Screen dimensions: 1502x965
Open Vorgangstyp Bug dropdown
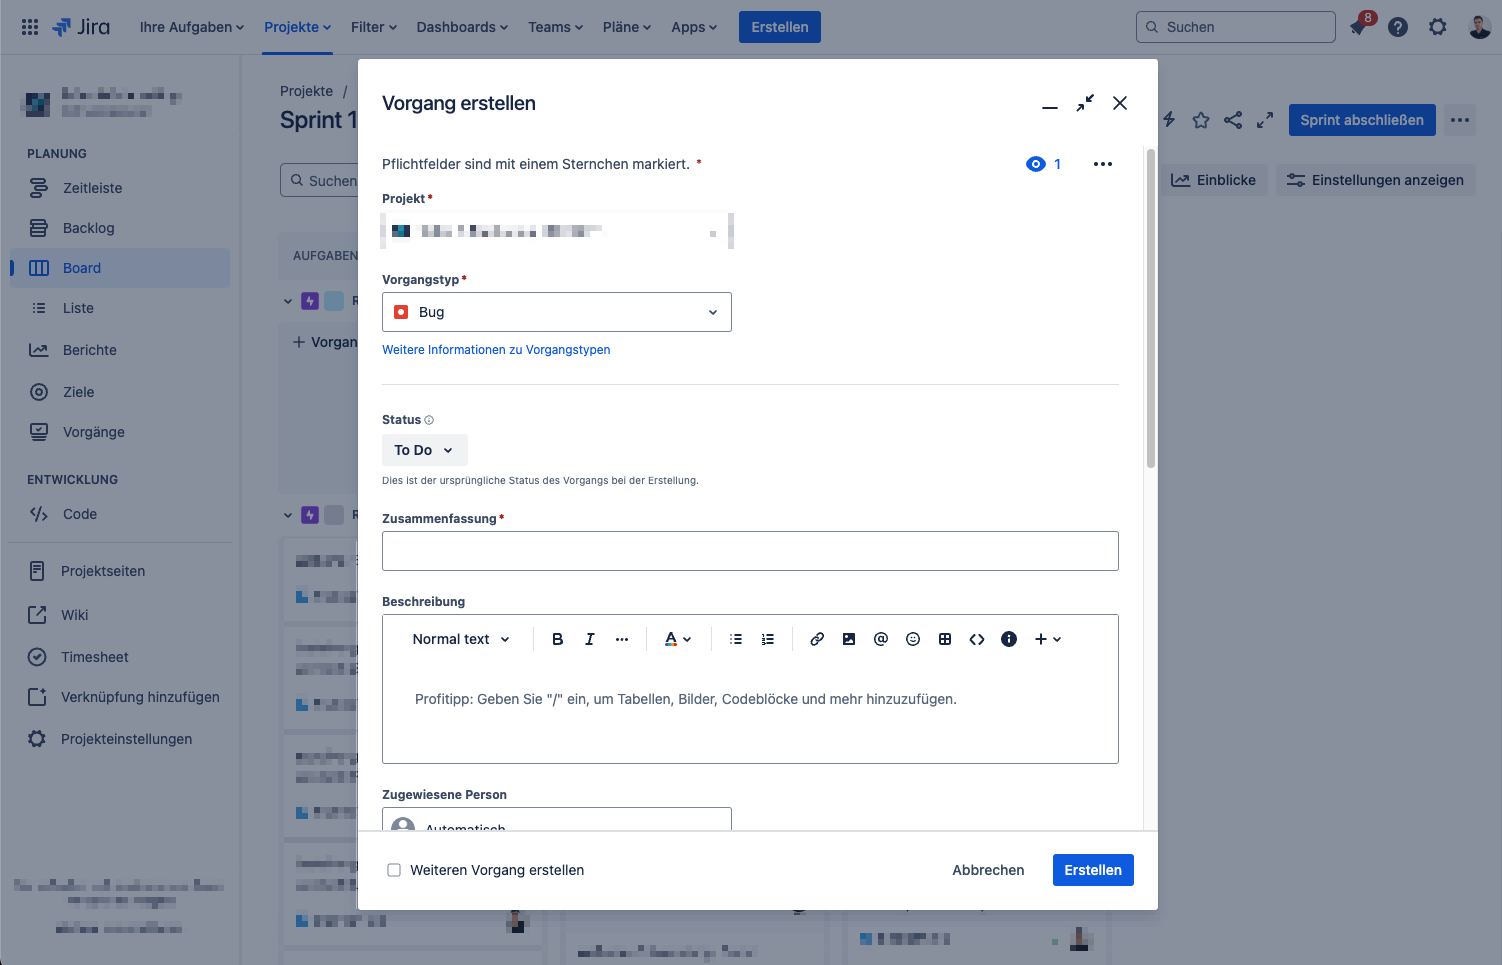coord(557,312)
